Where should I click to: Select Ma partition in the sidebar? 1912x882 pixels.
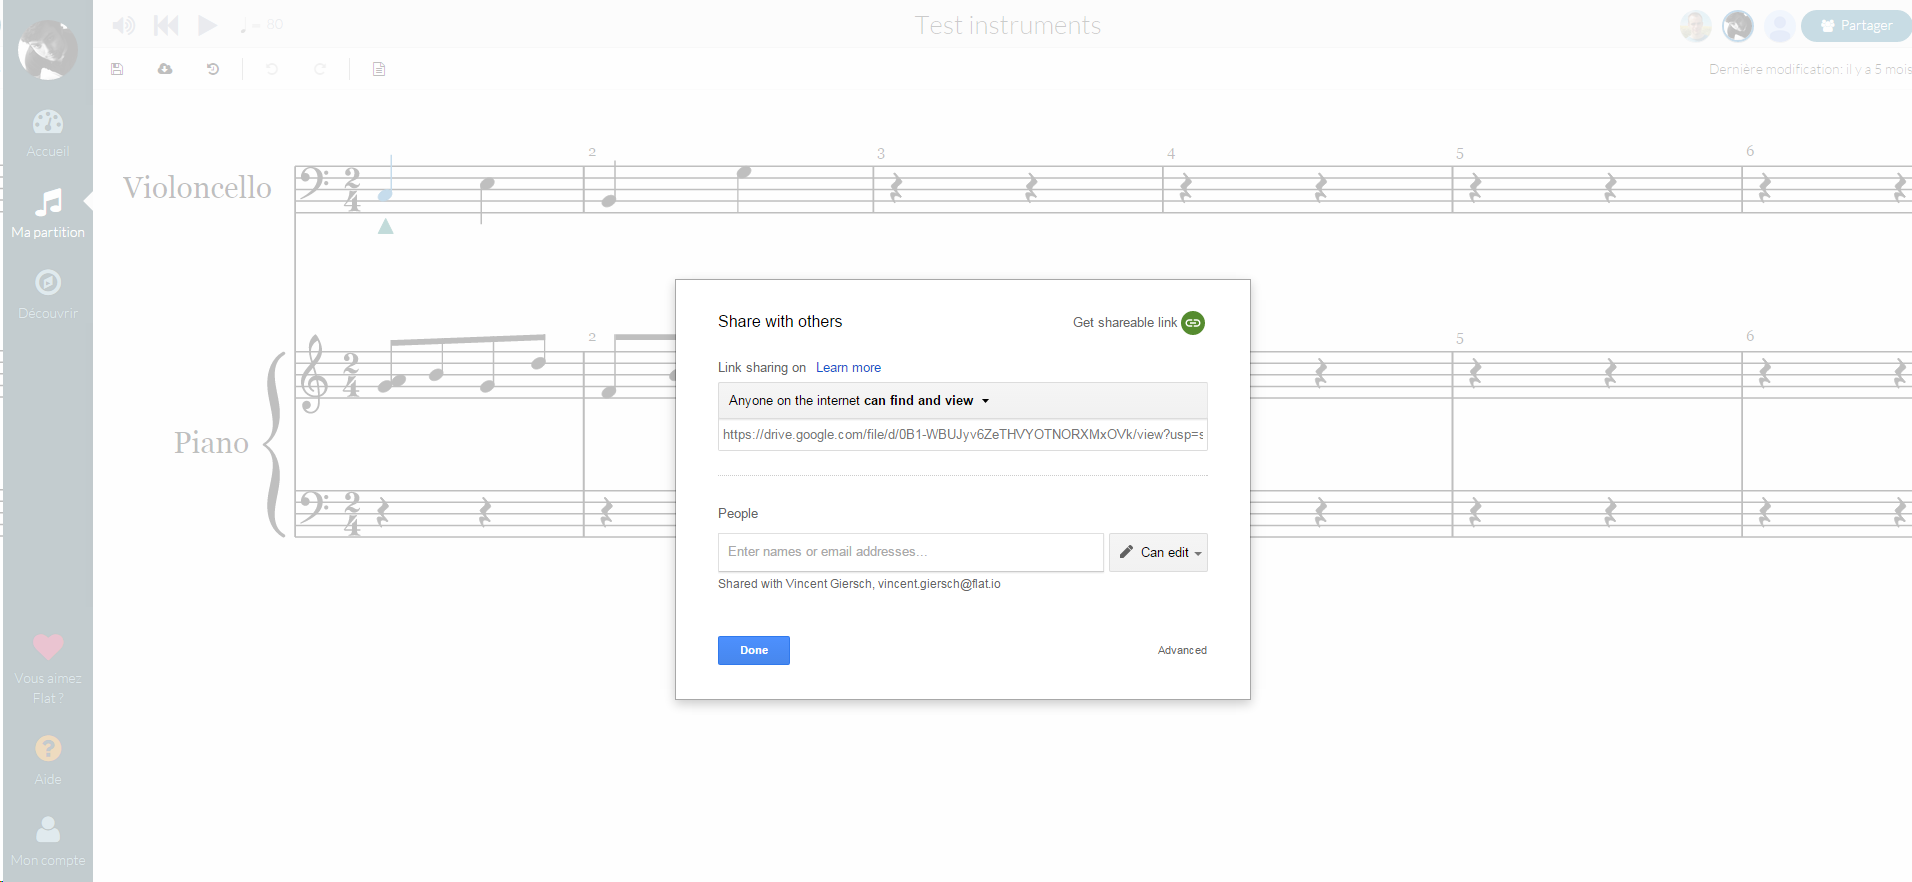[x=48, y=214]
